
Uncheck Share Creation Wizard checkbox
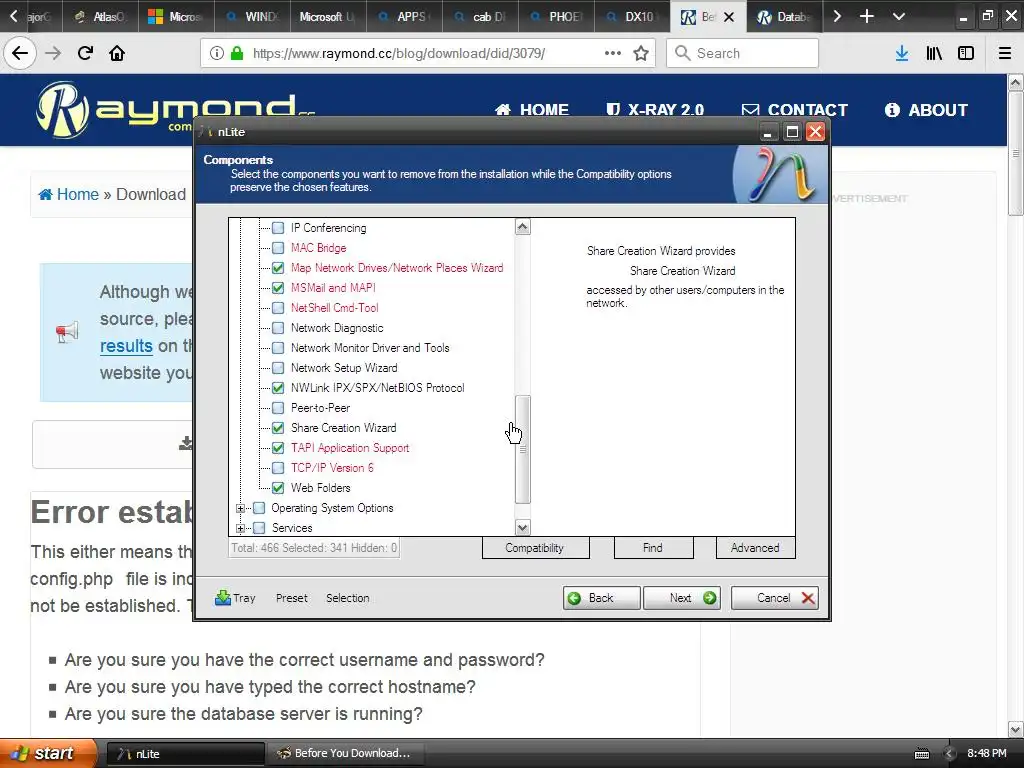(x=278, y=428)
